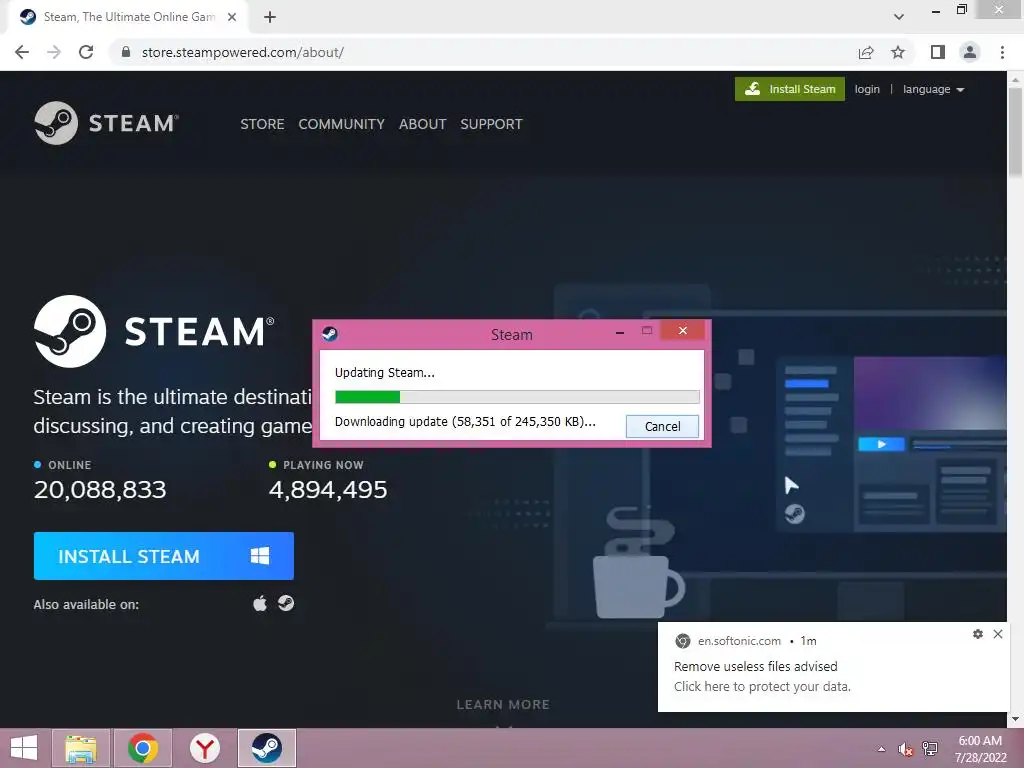This screenshot has height=768, width=1024.
Task: Open the SUPPORT page
Action: pyautogui.click(x=491, y=124)
